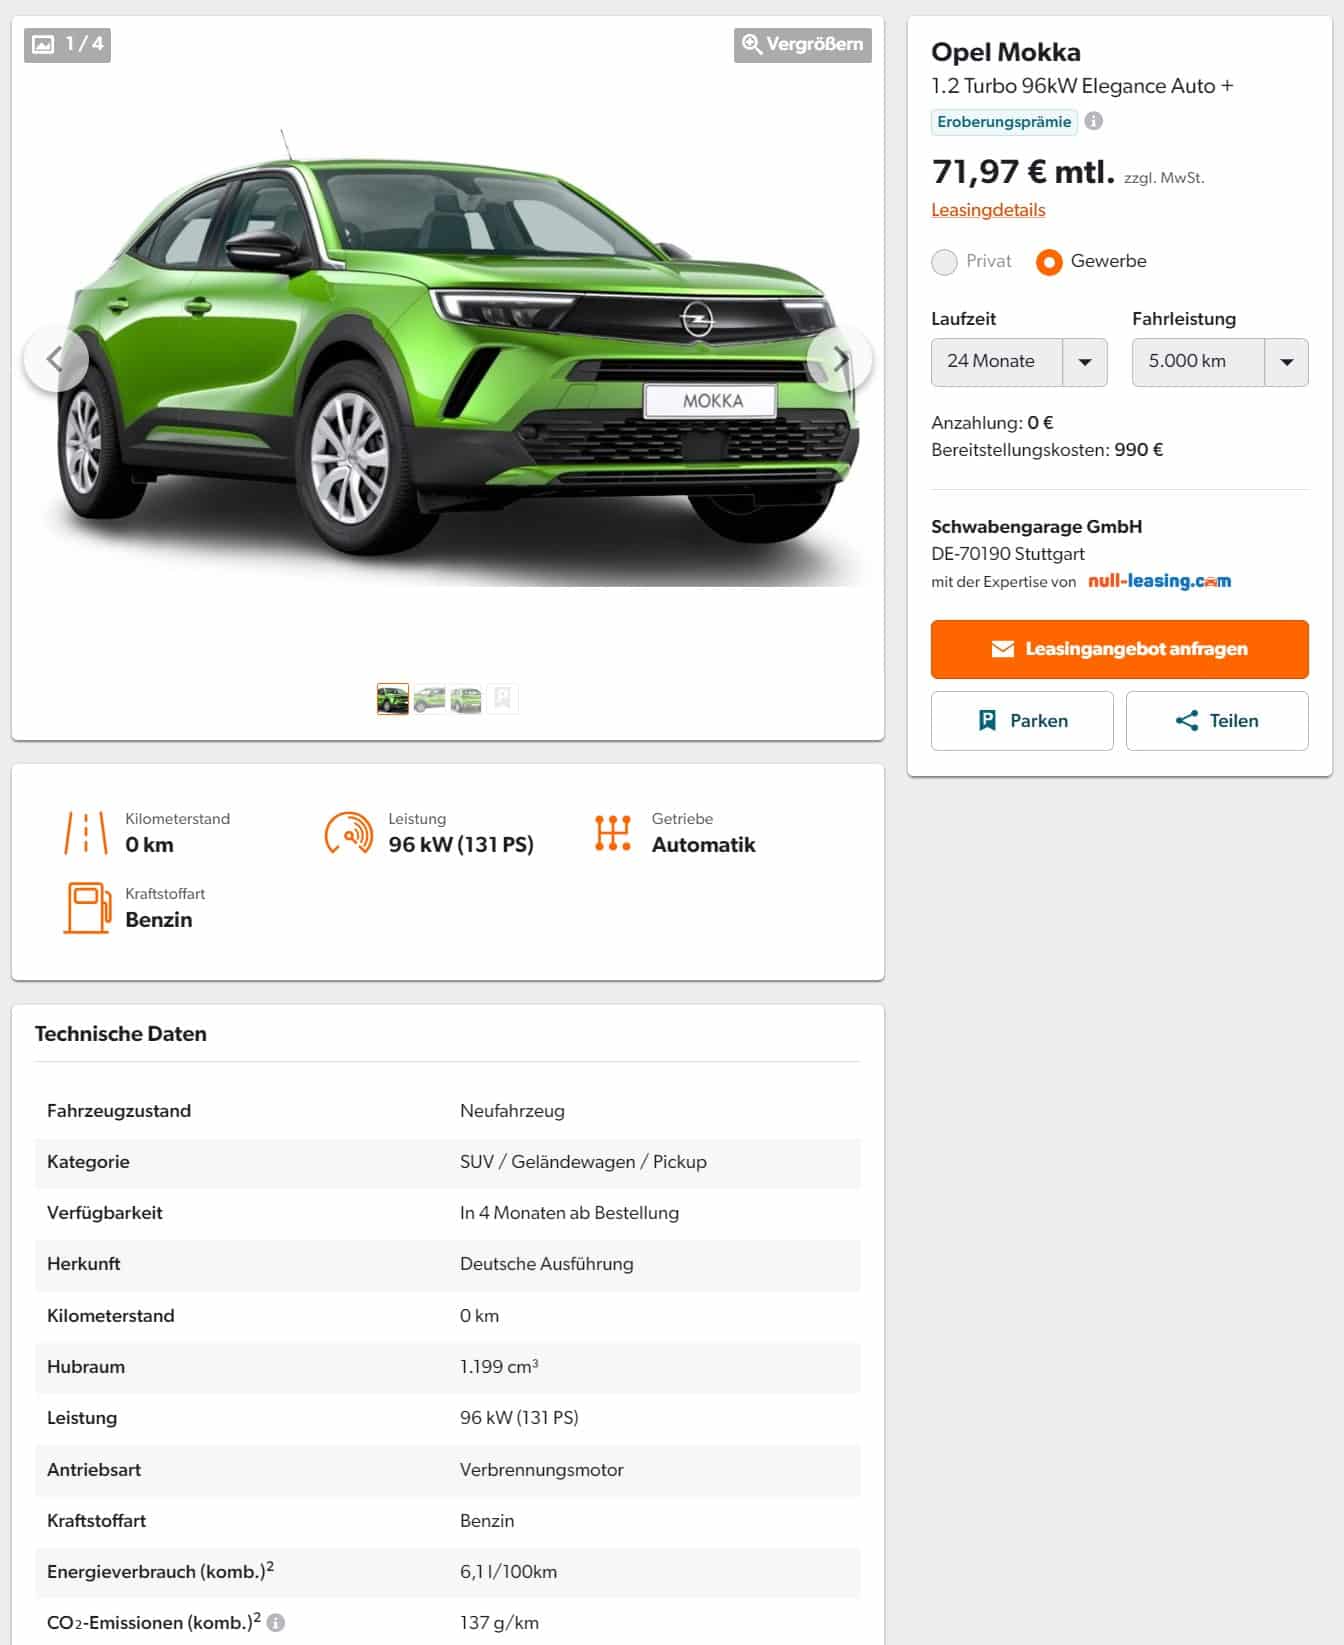Save listing with Parken button
This screenshot has width=1344, height=1645.
(x=1022, y=721)
